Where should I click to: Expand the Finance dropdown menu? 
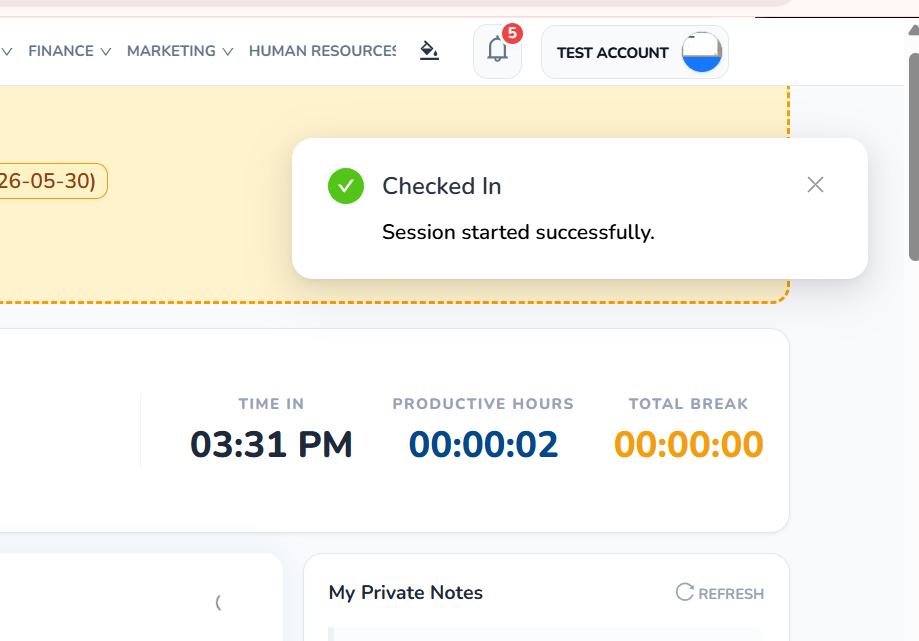click(x=69, y=51)
